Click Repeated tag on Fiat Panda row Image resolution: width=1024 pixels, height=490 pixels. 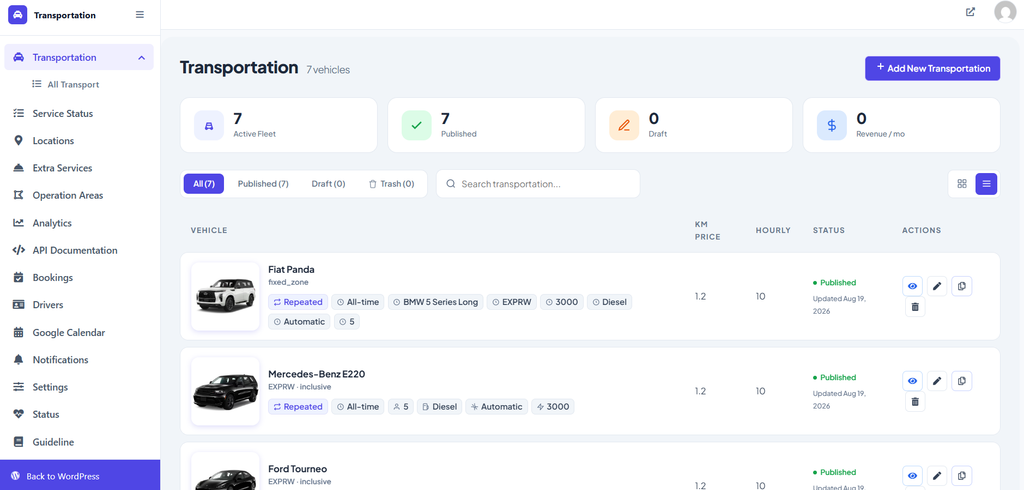click(x=298, y=302)
